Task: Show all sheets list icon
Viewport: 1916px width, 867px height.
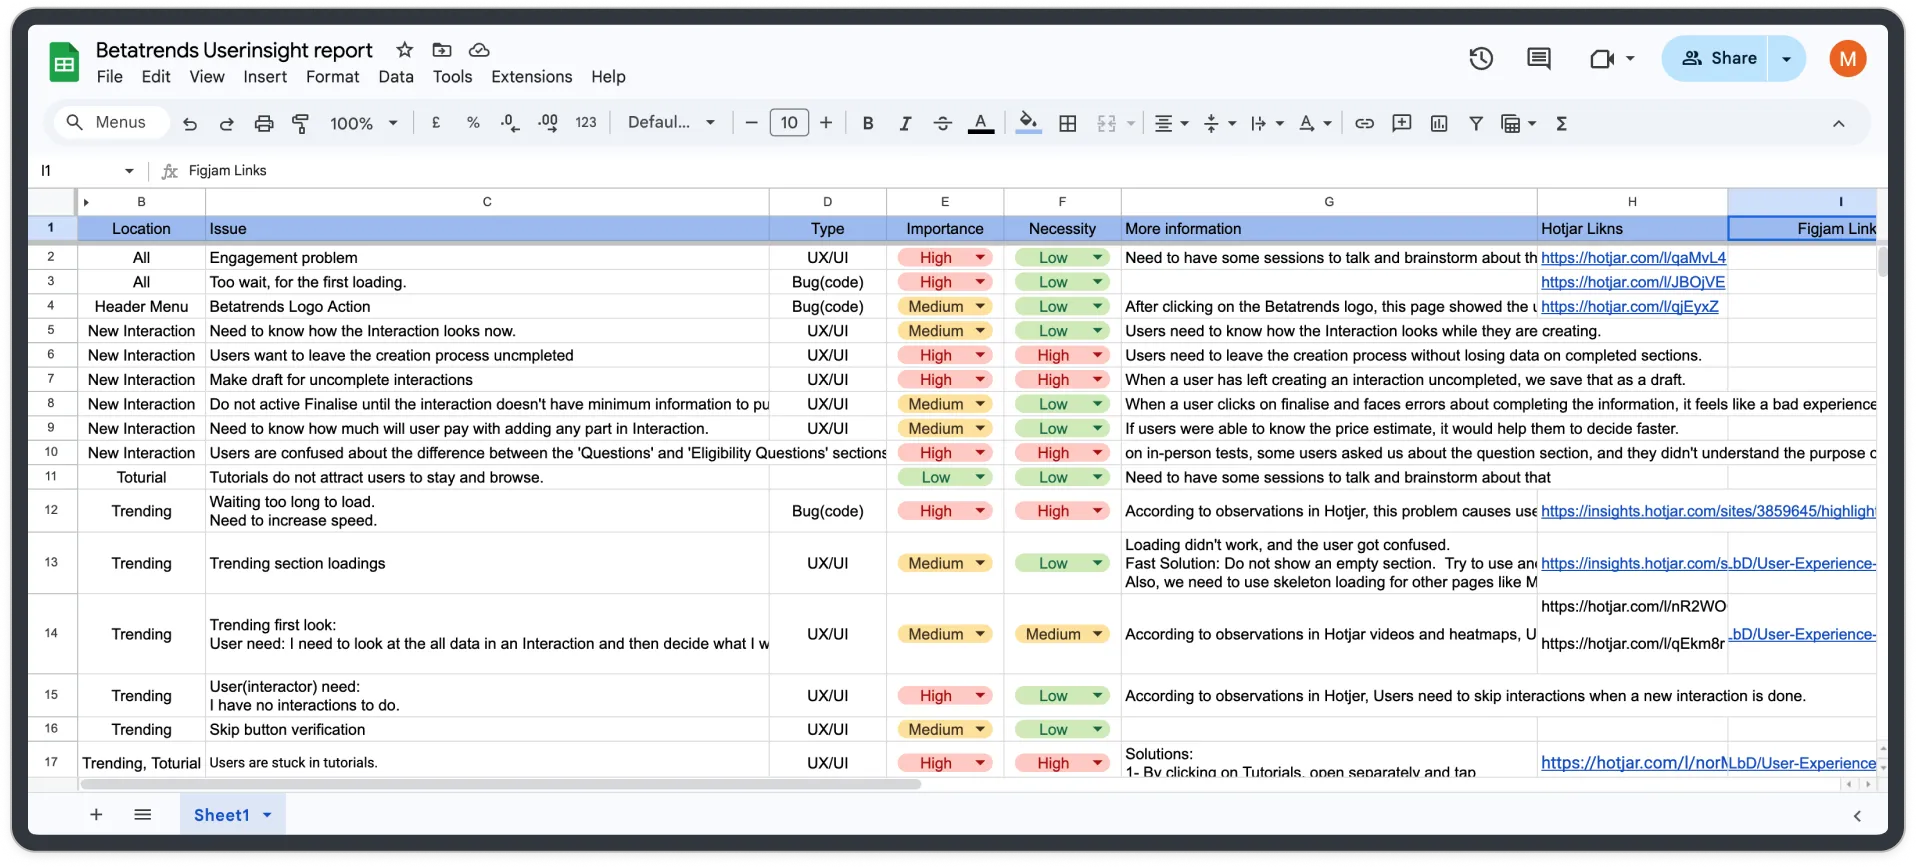Action: (x=143, y=815)
